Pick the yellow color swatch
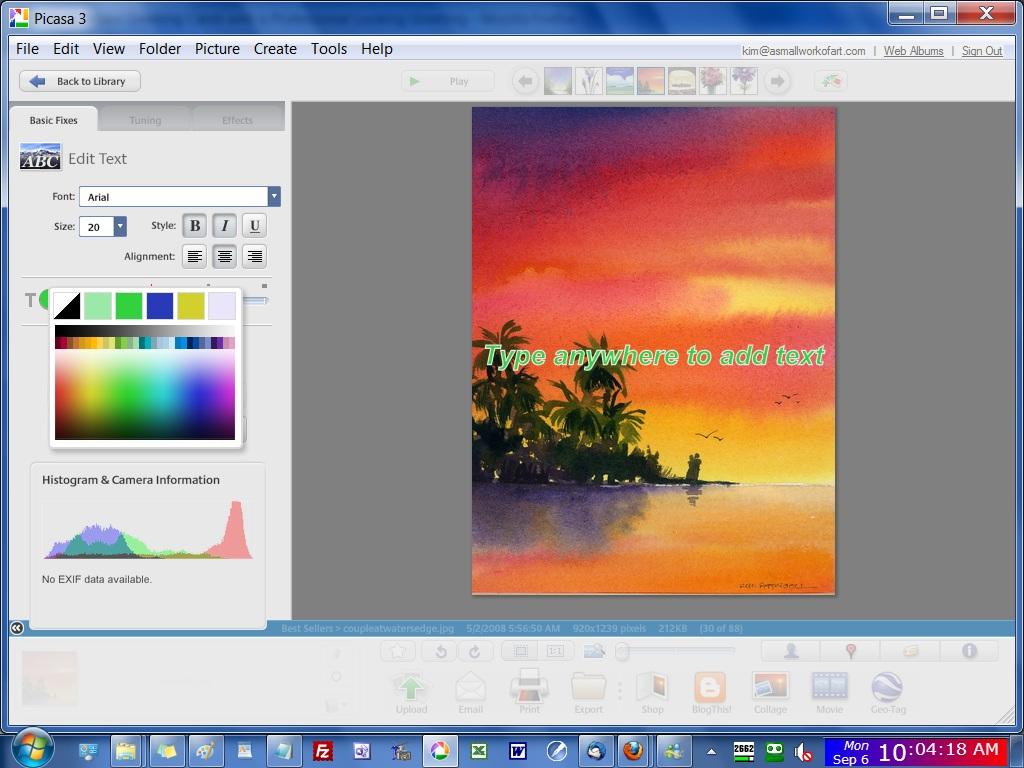Image resolution: width=1024 pixels, height=768 pixels. coord(191,306)
